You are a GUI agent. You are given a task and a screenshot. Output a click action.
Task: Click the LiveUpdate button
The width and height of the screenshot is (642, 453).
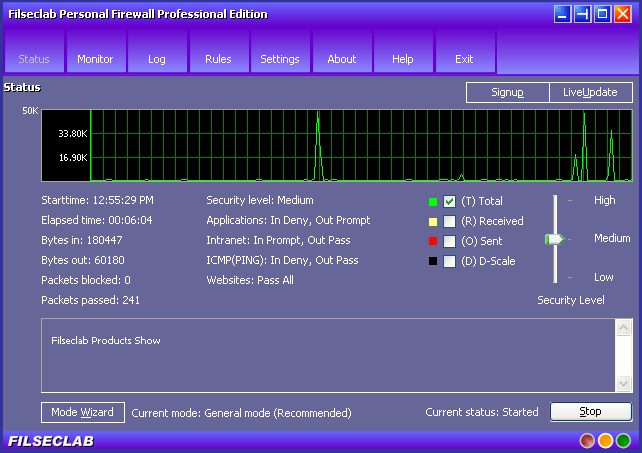(x=590, y=92)
